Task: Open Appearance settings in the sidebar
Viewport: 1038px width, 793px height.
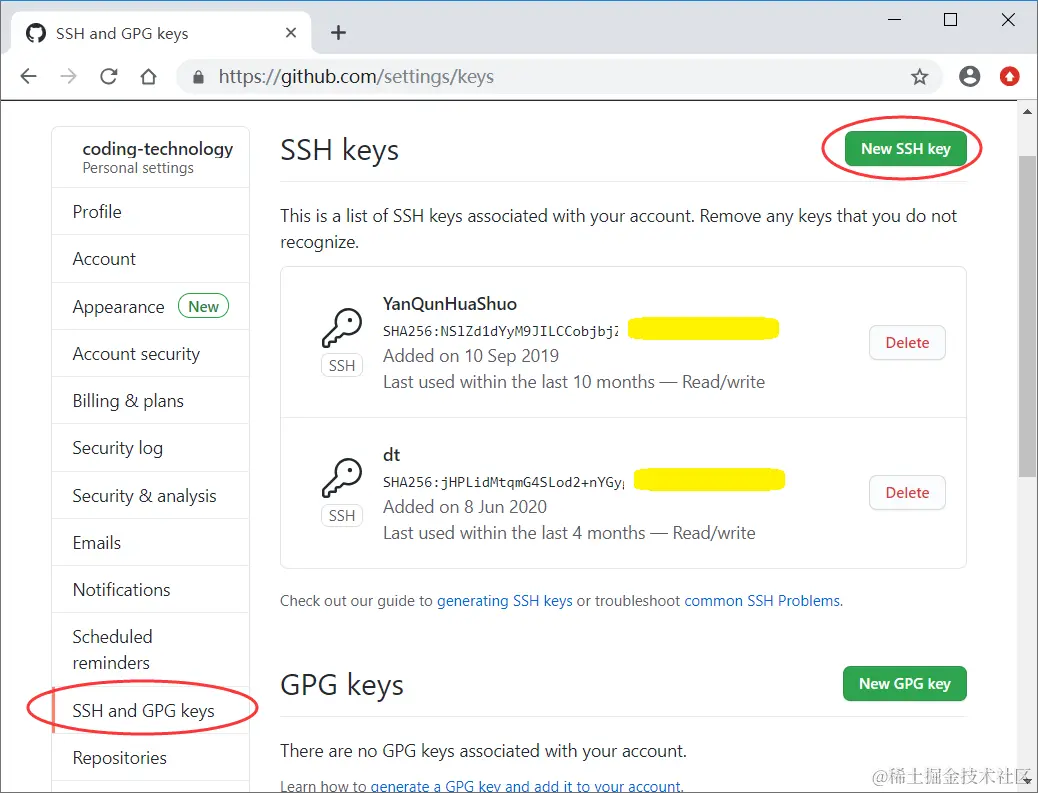Action: point(150,306)
